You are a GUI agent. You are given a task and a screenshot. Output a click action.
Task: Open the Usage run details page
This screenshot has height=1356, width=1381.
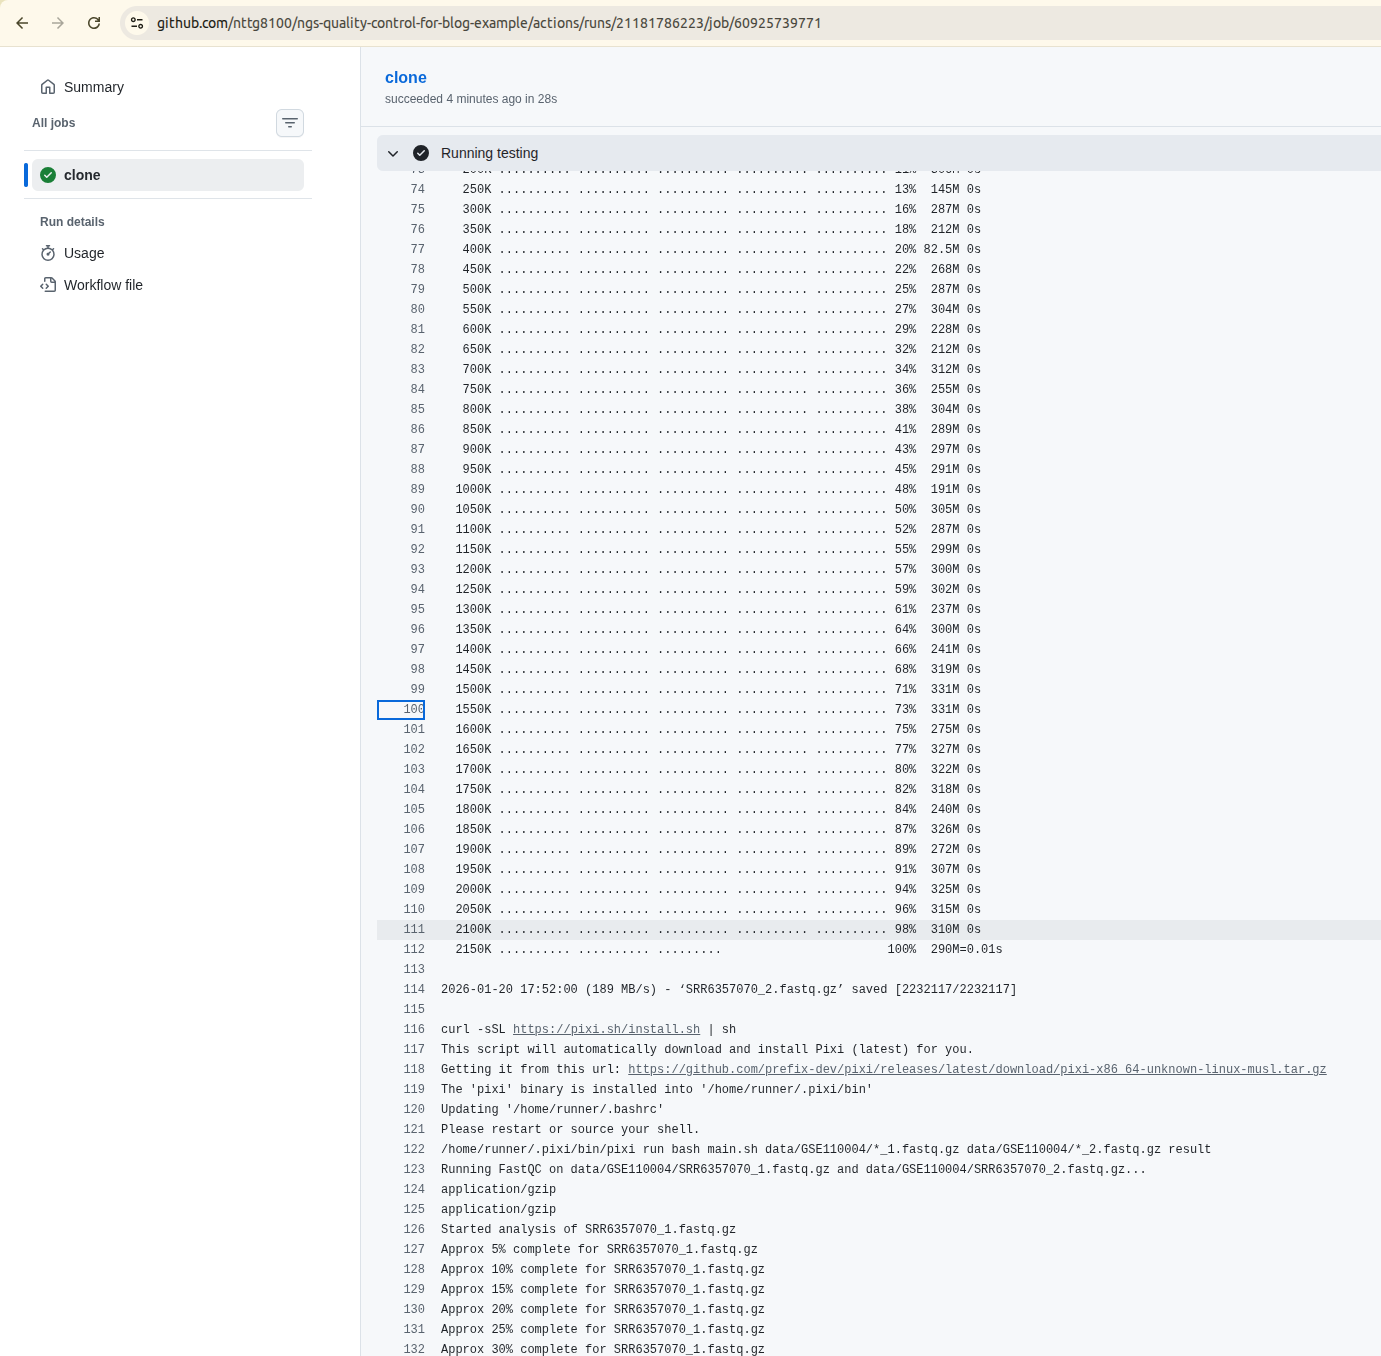(x=84, y=253)
